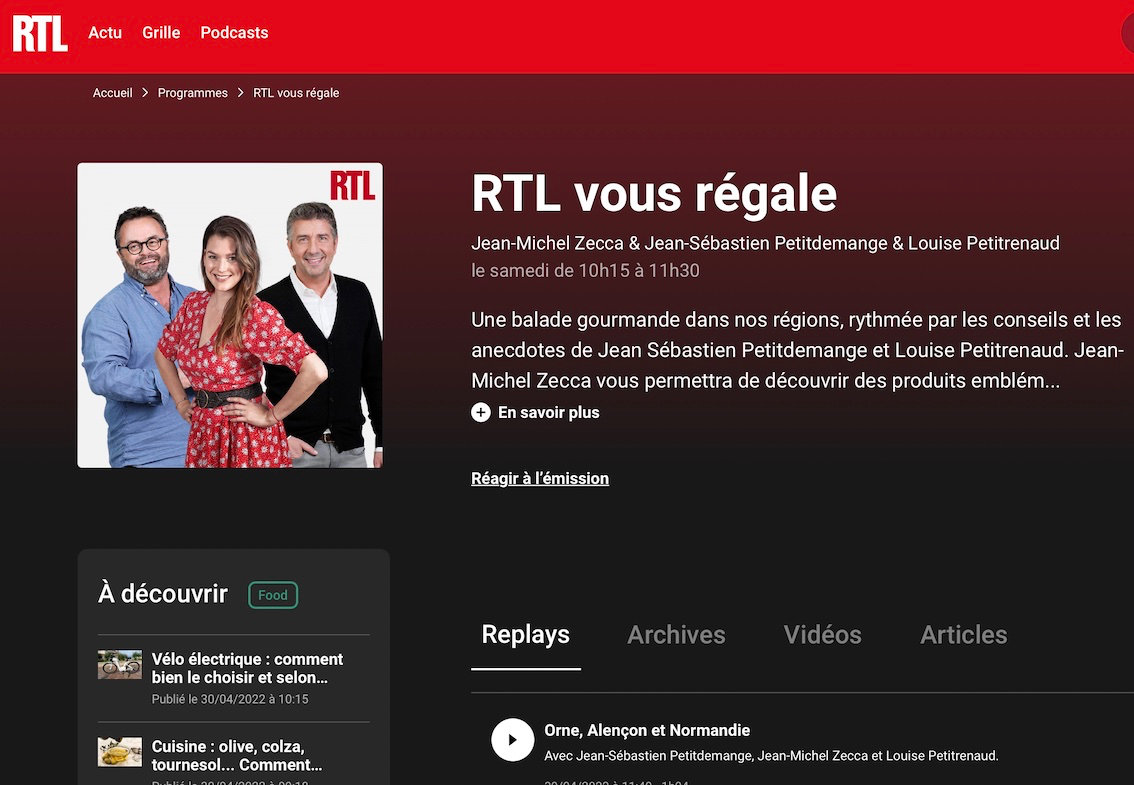1134x785 pixels.
Task: Click the À découvrir section heading
Action: coord(163,594)
